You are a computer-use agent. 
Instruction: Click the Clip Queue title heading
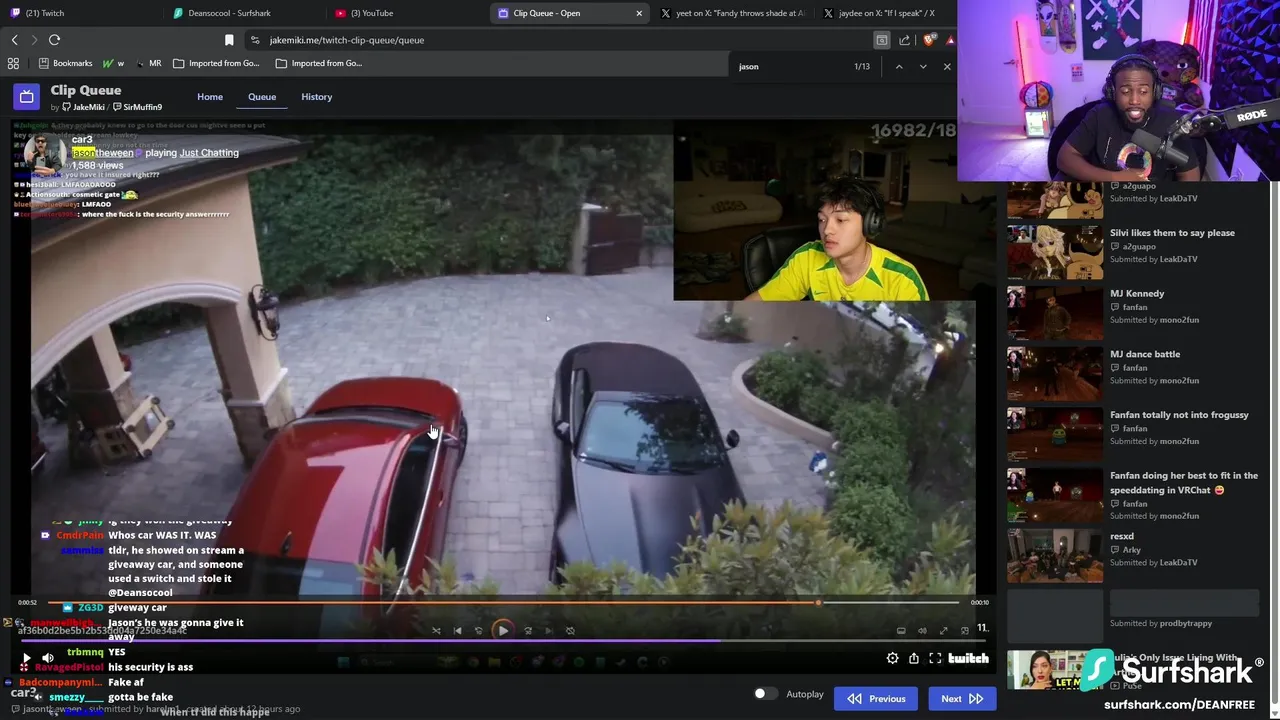point(86,90)
